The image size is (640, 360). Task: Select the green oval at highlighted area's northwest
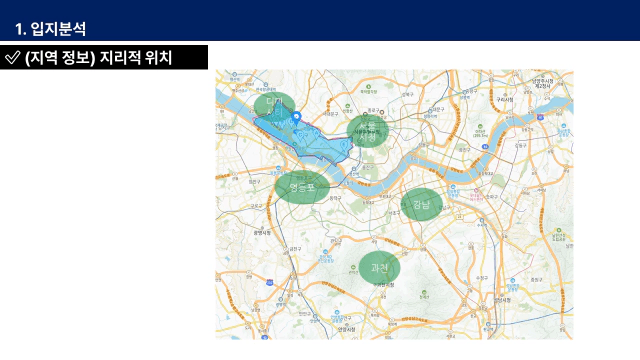[274, 105]
